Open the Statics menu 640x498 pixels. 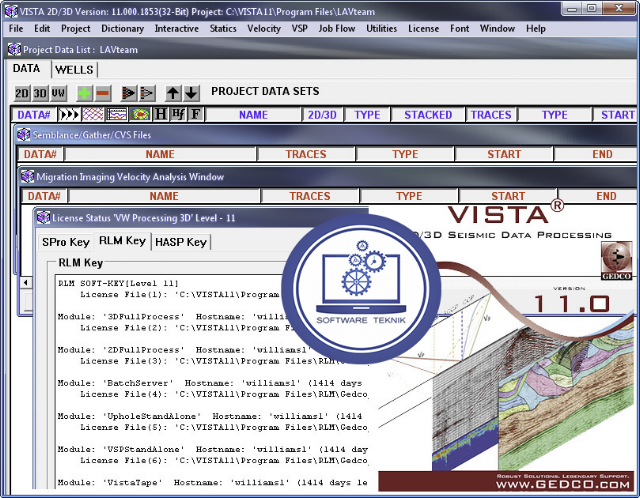click(223, 29)
